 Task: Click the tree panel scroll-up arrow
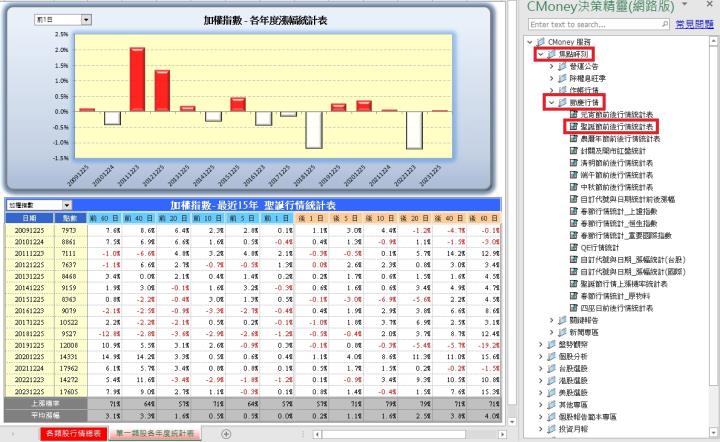tap(713, 42)
